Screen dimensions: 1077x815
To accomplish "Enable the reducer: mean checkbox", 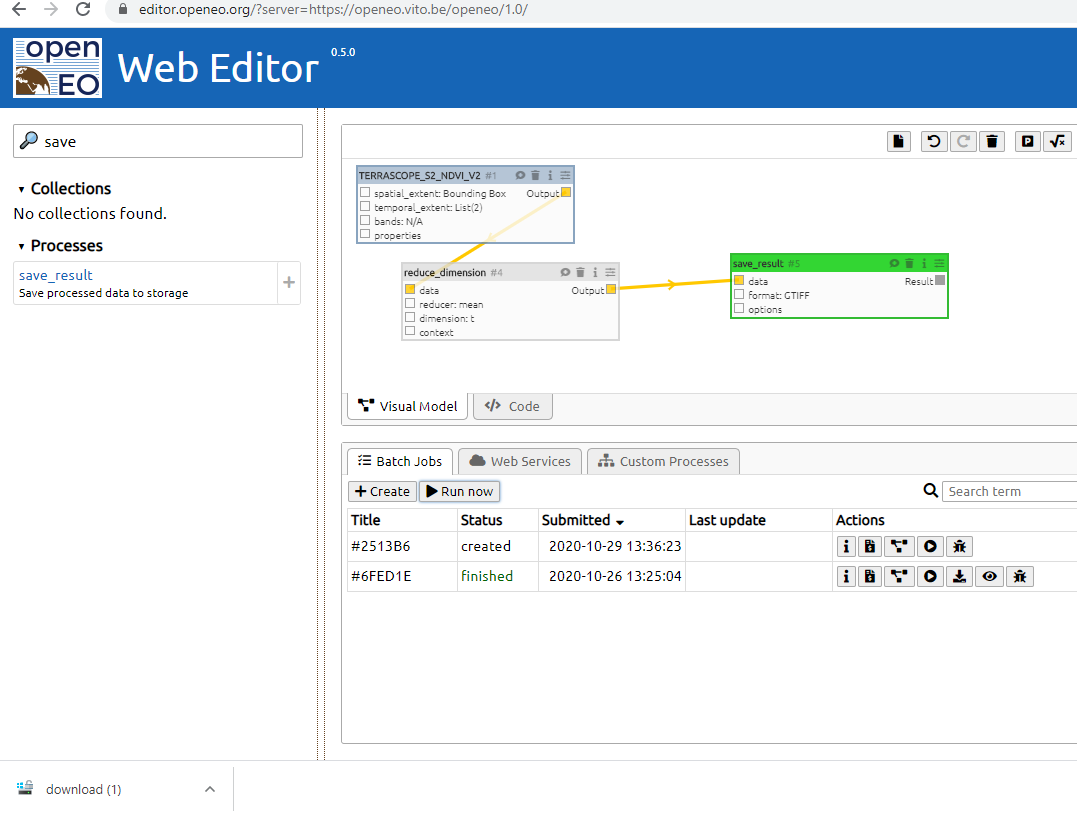I will point(409,304).
